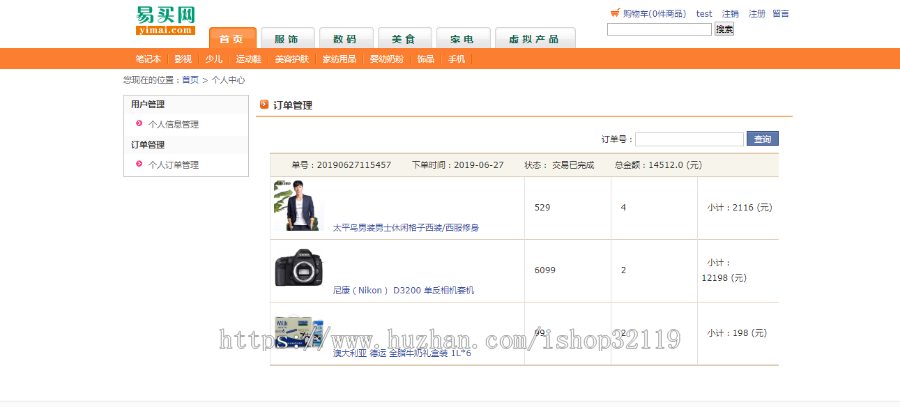Click the test username link
Screen dimensions: 900x407
[704, 14]
